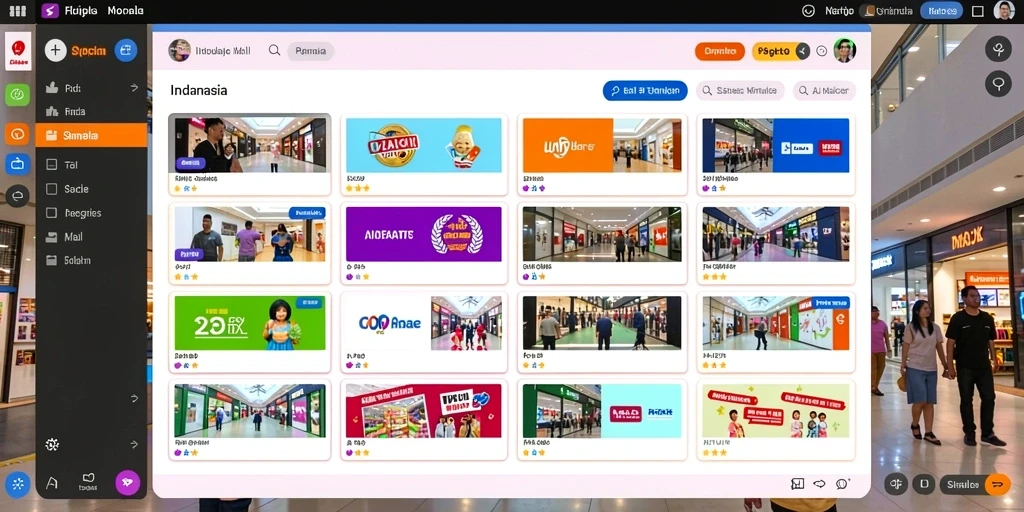
Task: Click the white plus icon in sidebar
Action: point(56,50)
